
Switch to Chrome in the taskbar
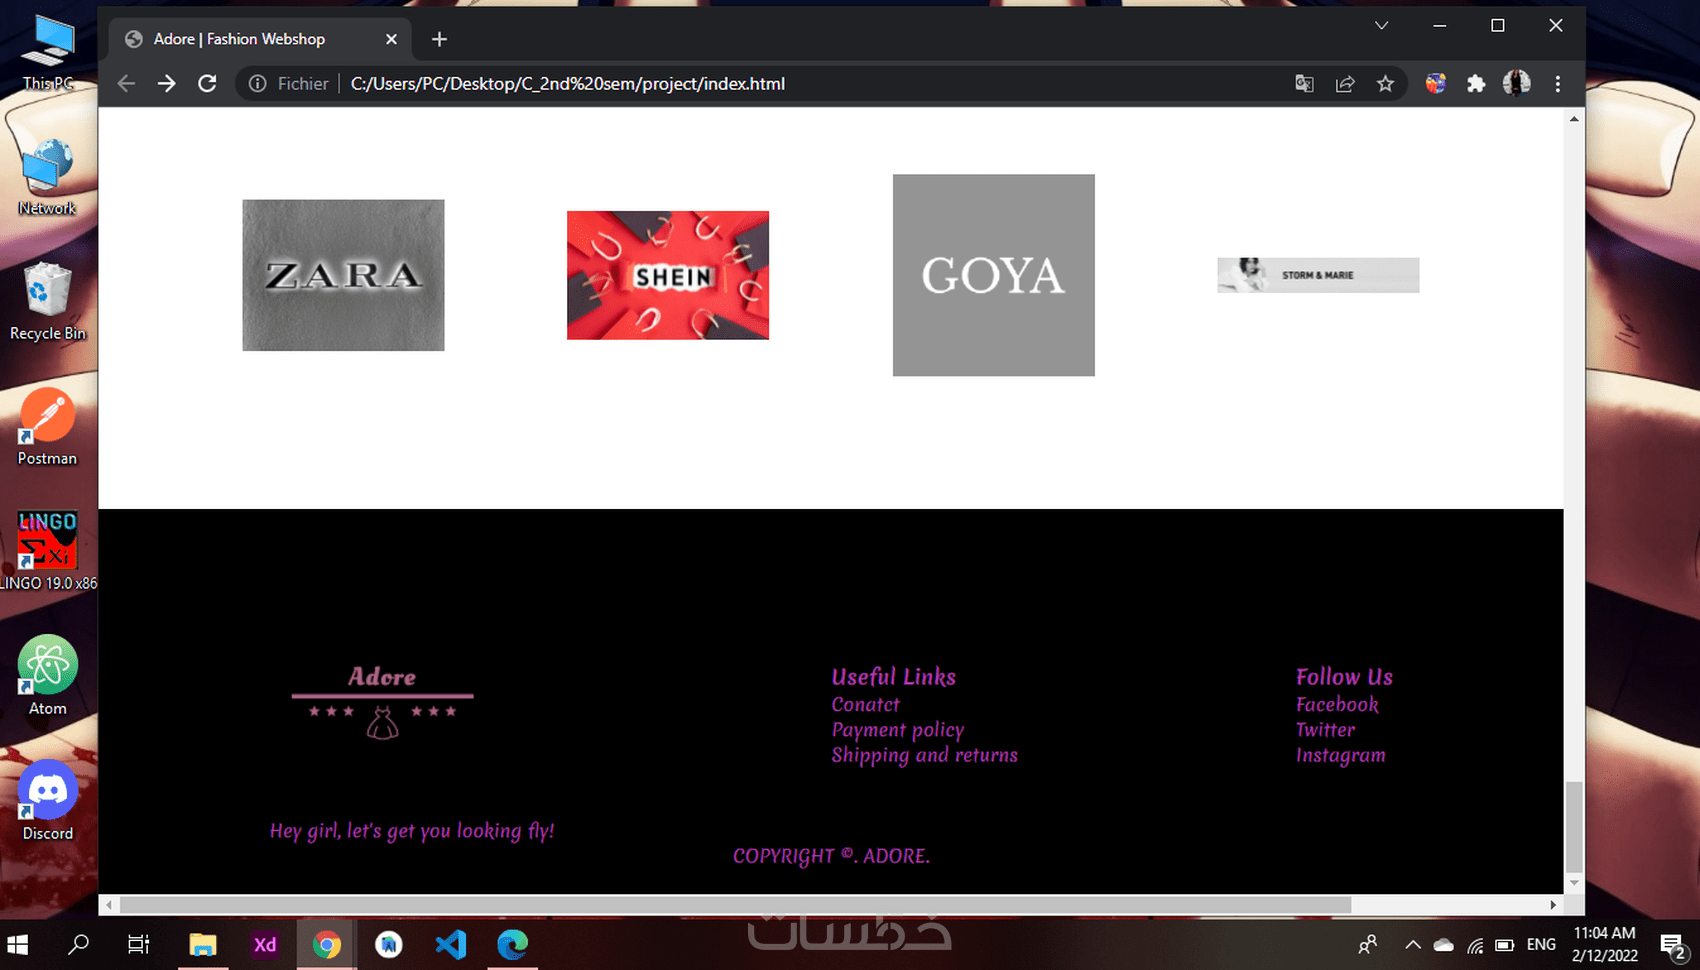point(327,945)
